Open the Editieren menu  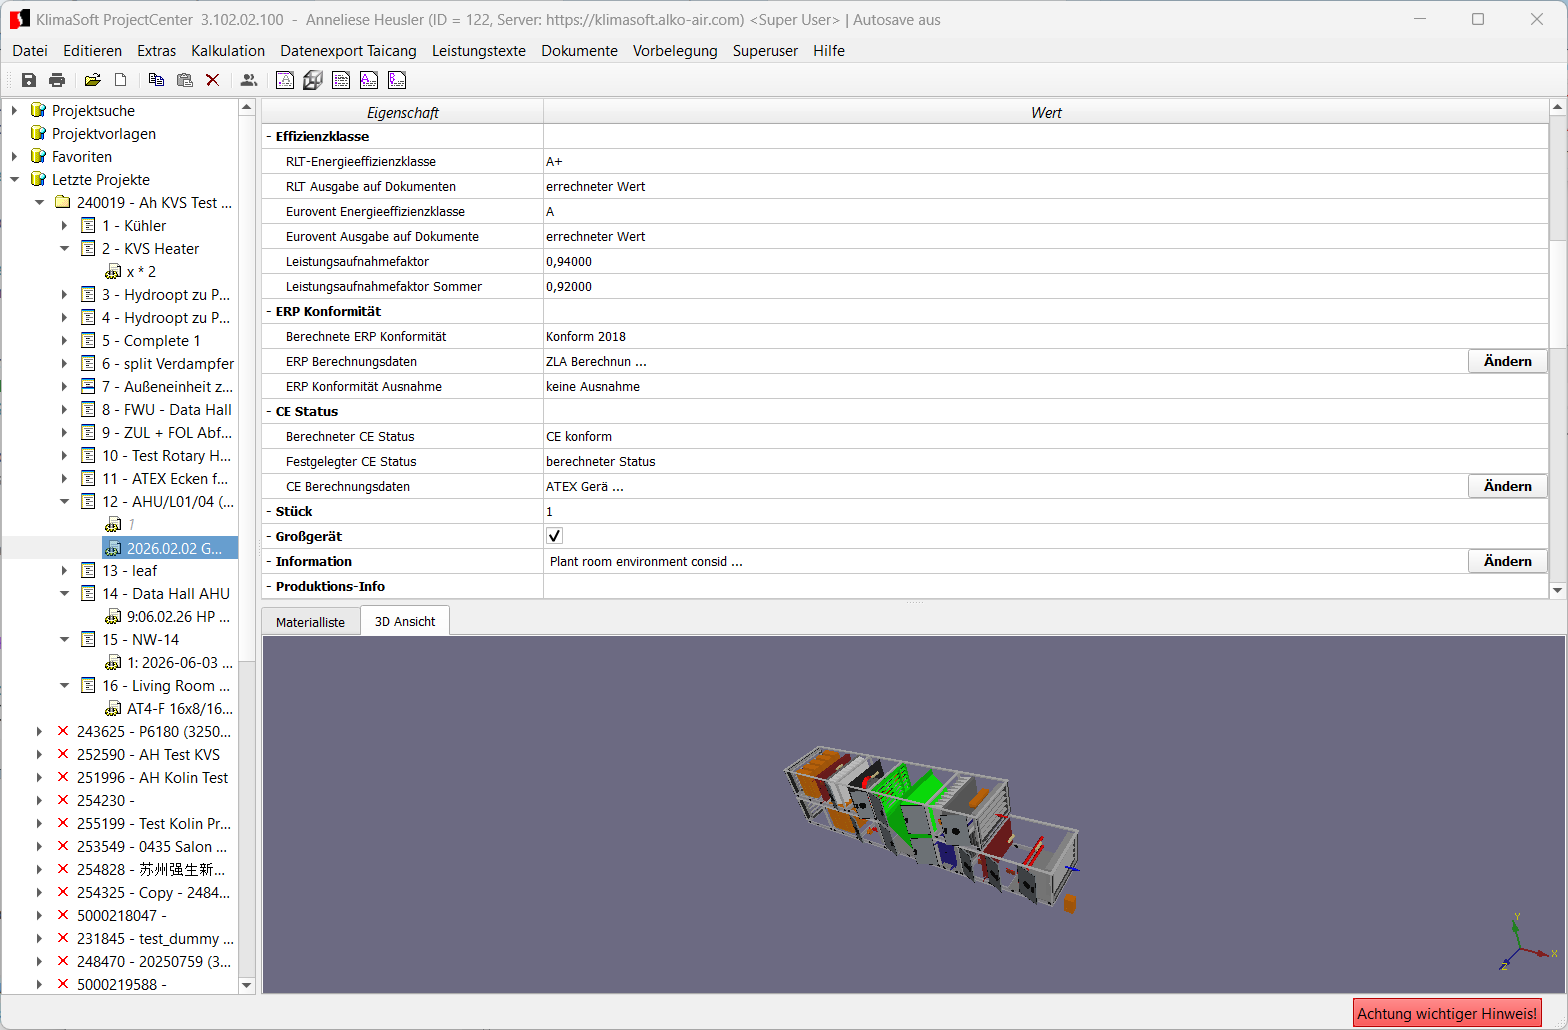click(x=92, y=51)
